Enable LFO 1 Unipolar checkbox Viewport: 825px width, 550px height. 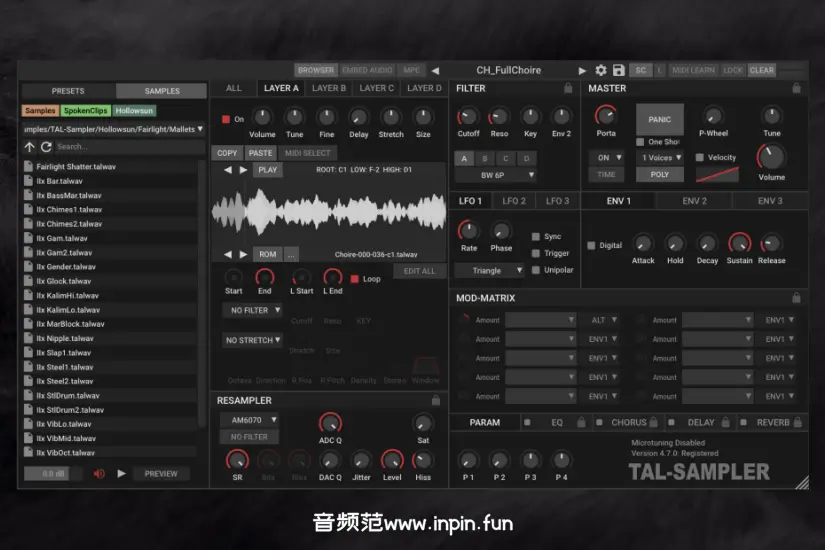[x=536, y=270]
